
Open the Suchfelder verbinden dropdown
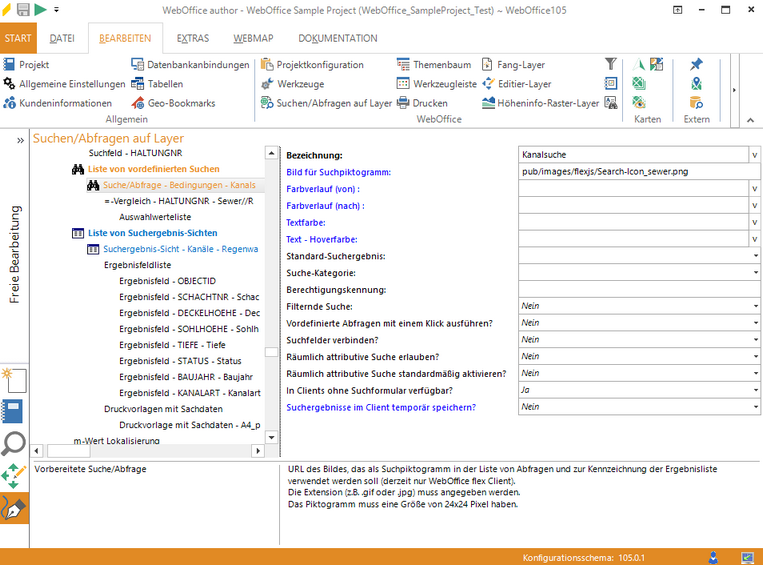(755, 340)
